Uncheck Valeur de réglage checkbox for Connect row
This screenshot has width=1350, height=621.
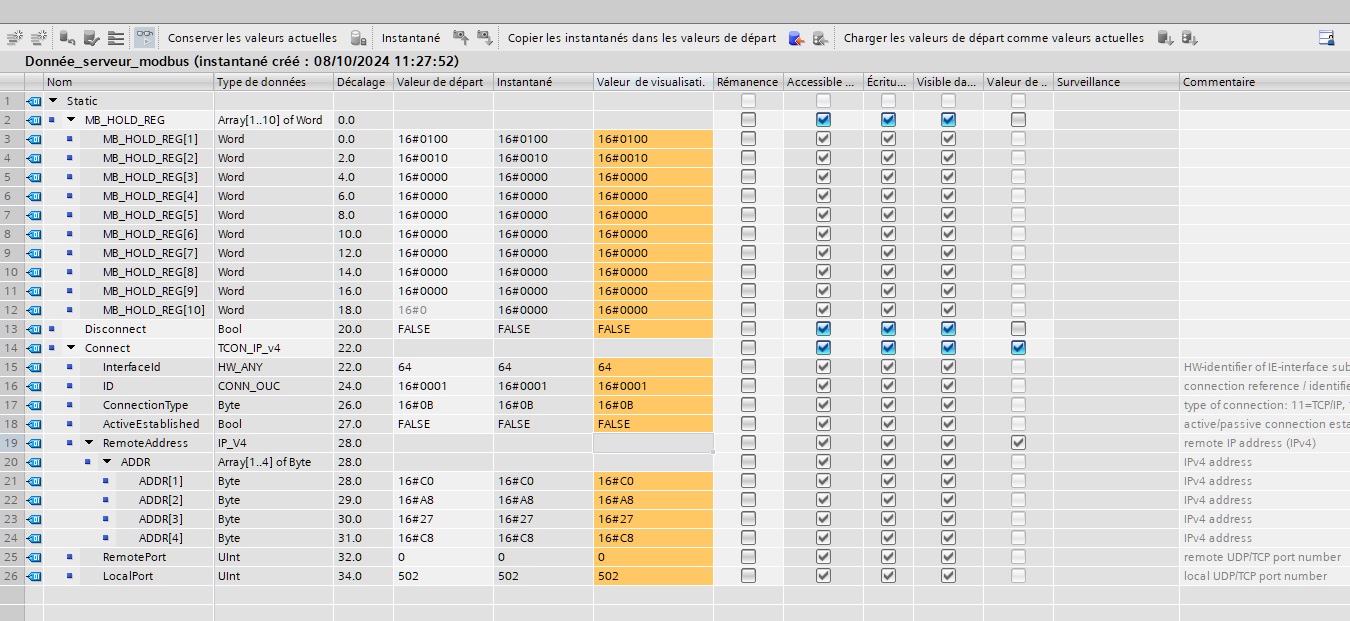click(x=1018, y=348)
